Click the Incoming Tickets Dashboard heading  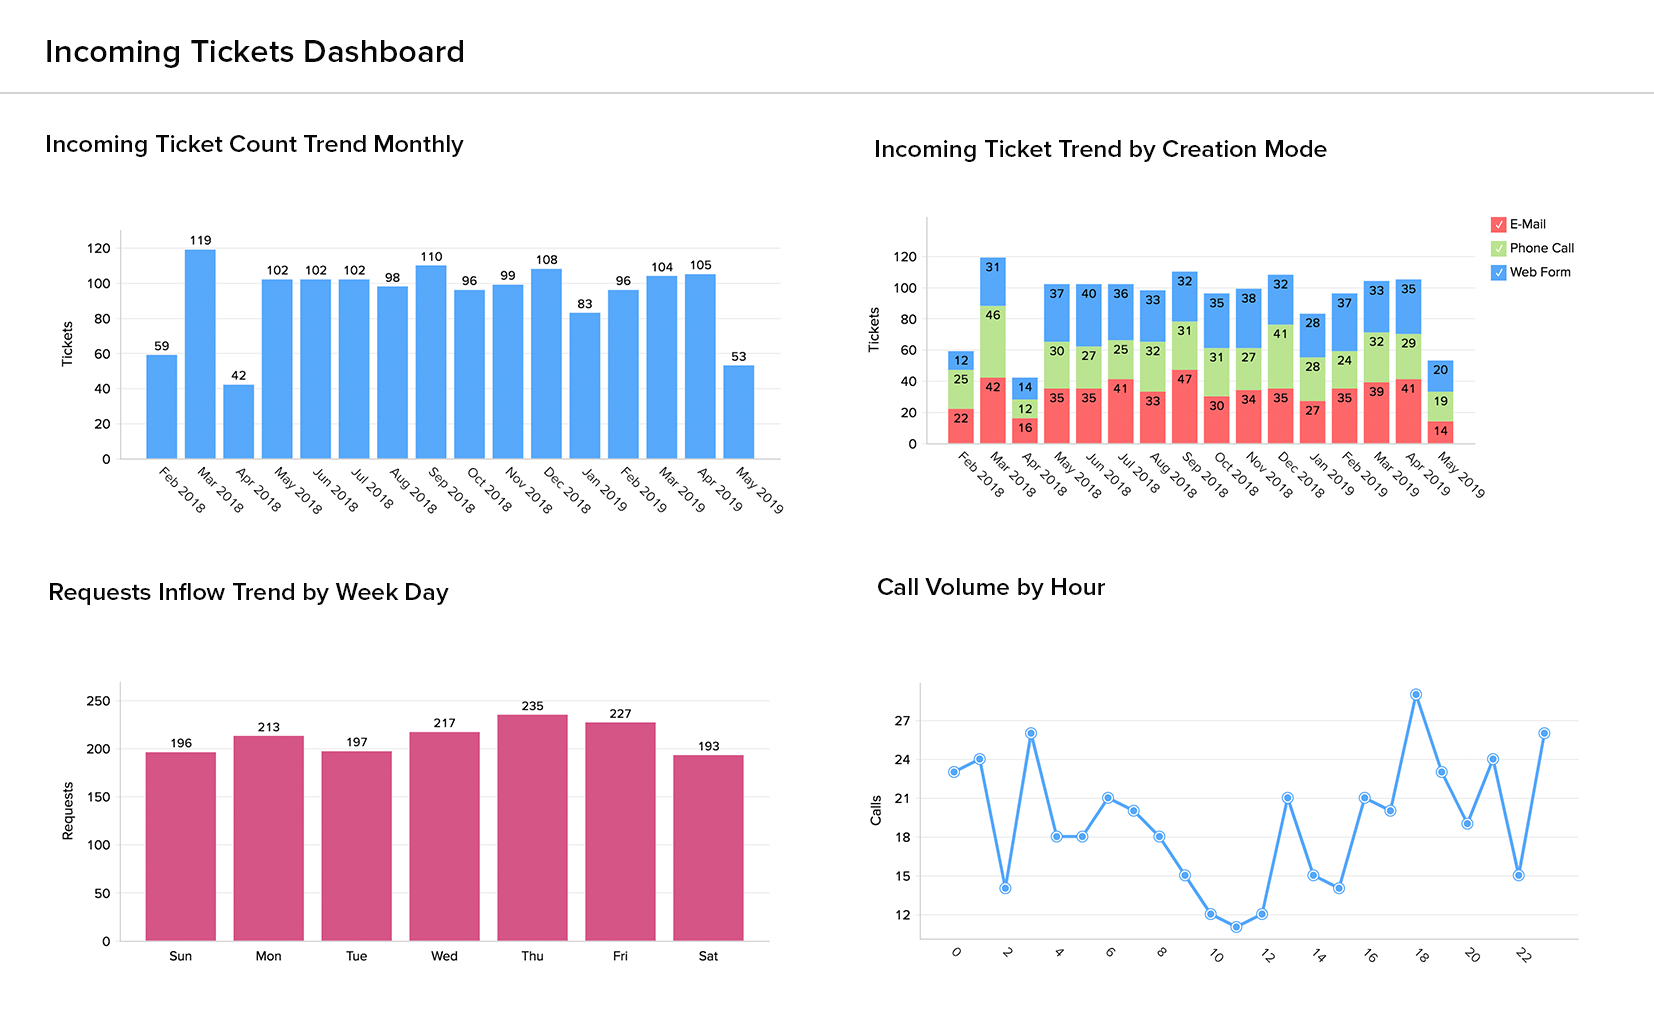pyautogui.click(x=255, y=52)
